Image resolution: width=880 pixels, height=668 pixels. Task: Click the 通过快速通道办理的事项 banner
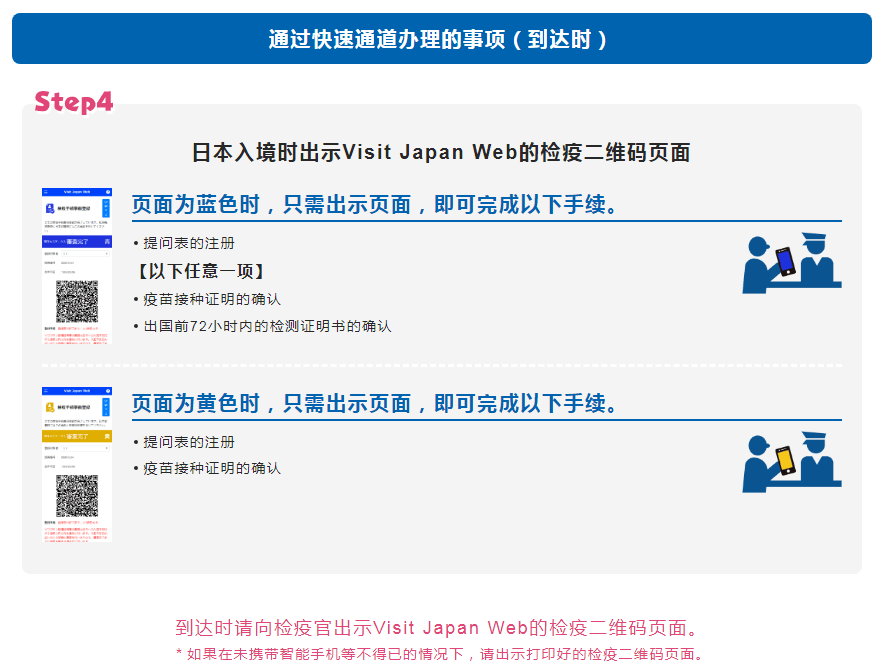[440, 38]
